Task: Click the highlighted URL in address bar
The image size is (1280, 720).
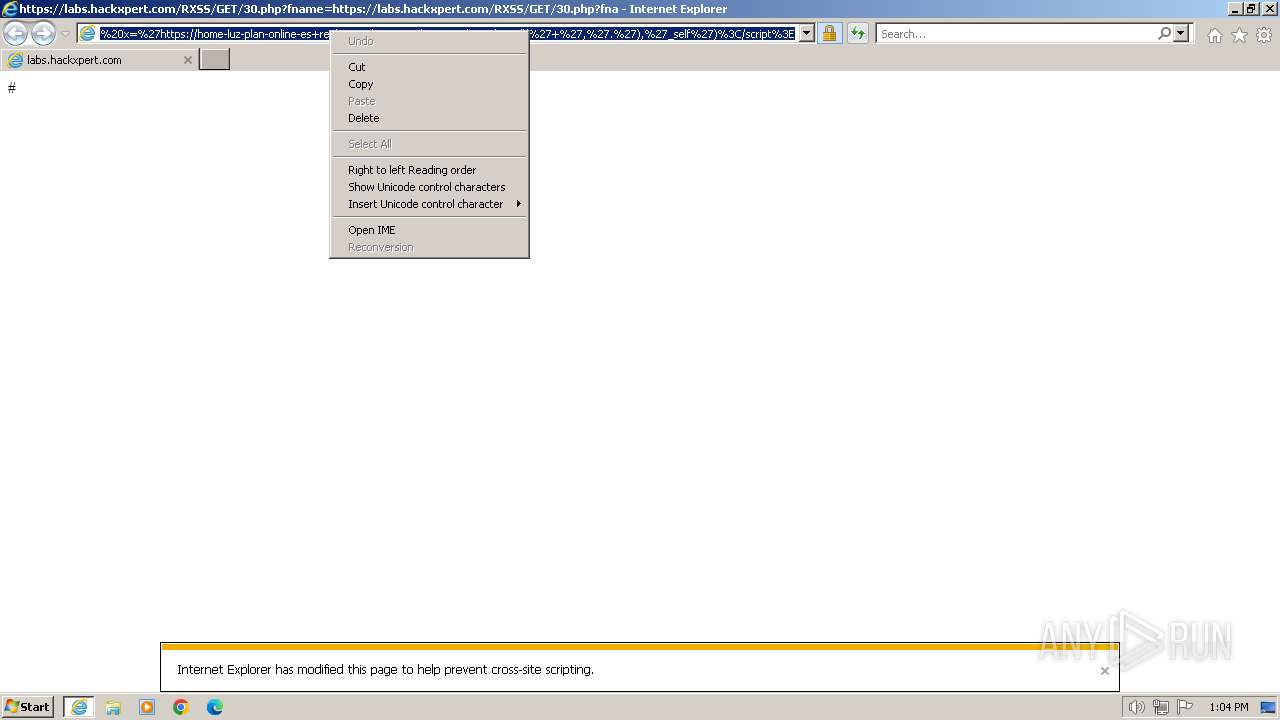Action: pyautogui.click(x=447, y=34)
